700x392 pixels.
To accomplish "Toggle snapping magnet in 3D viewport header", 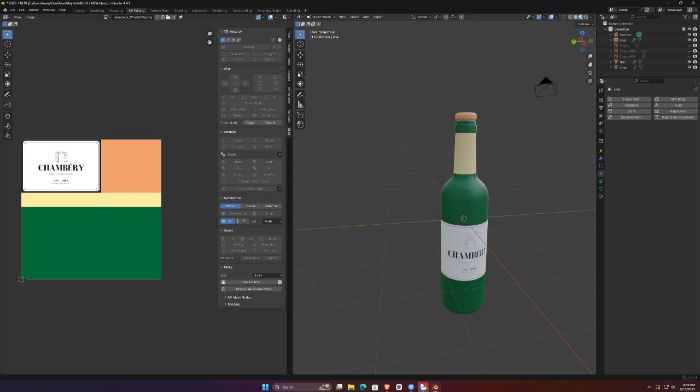I will (446, 17).
